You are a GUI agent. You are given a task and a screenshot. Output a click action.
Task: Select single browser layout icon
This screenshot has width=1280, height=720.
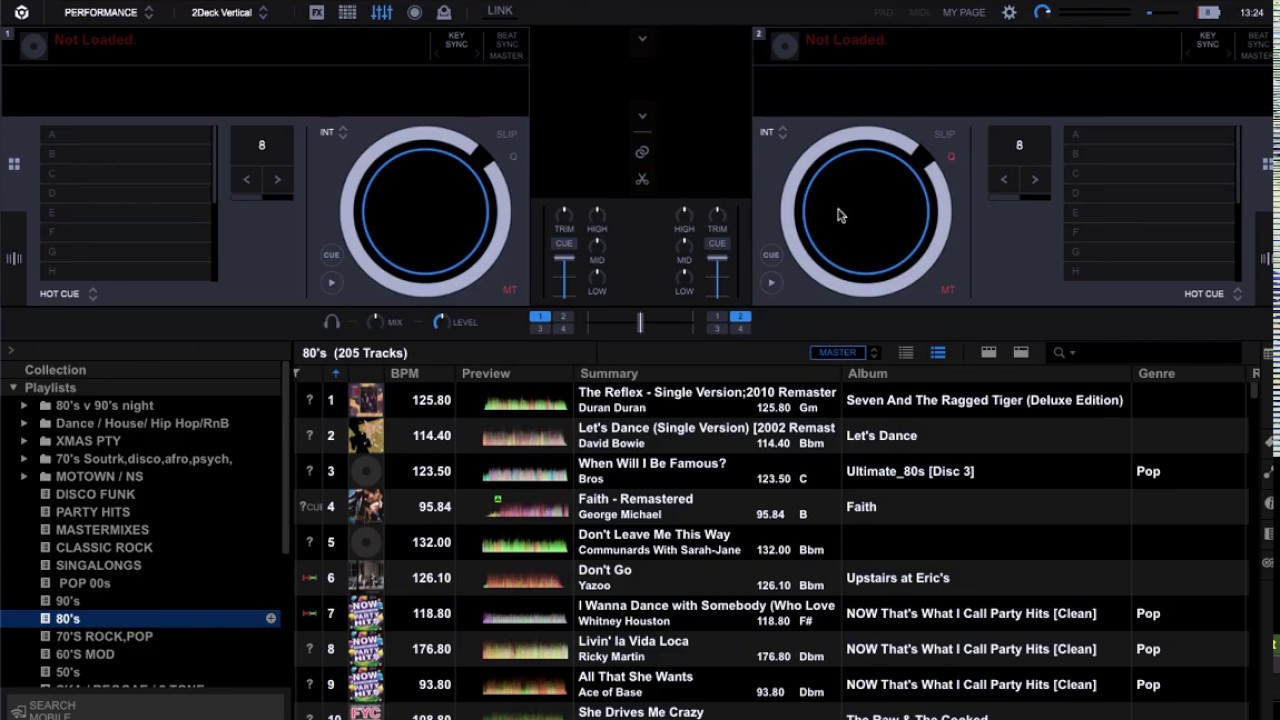coord(1021,352)
